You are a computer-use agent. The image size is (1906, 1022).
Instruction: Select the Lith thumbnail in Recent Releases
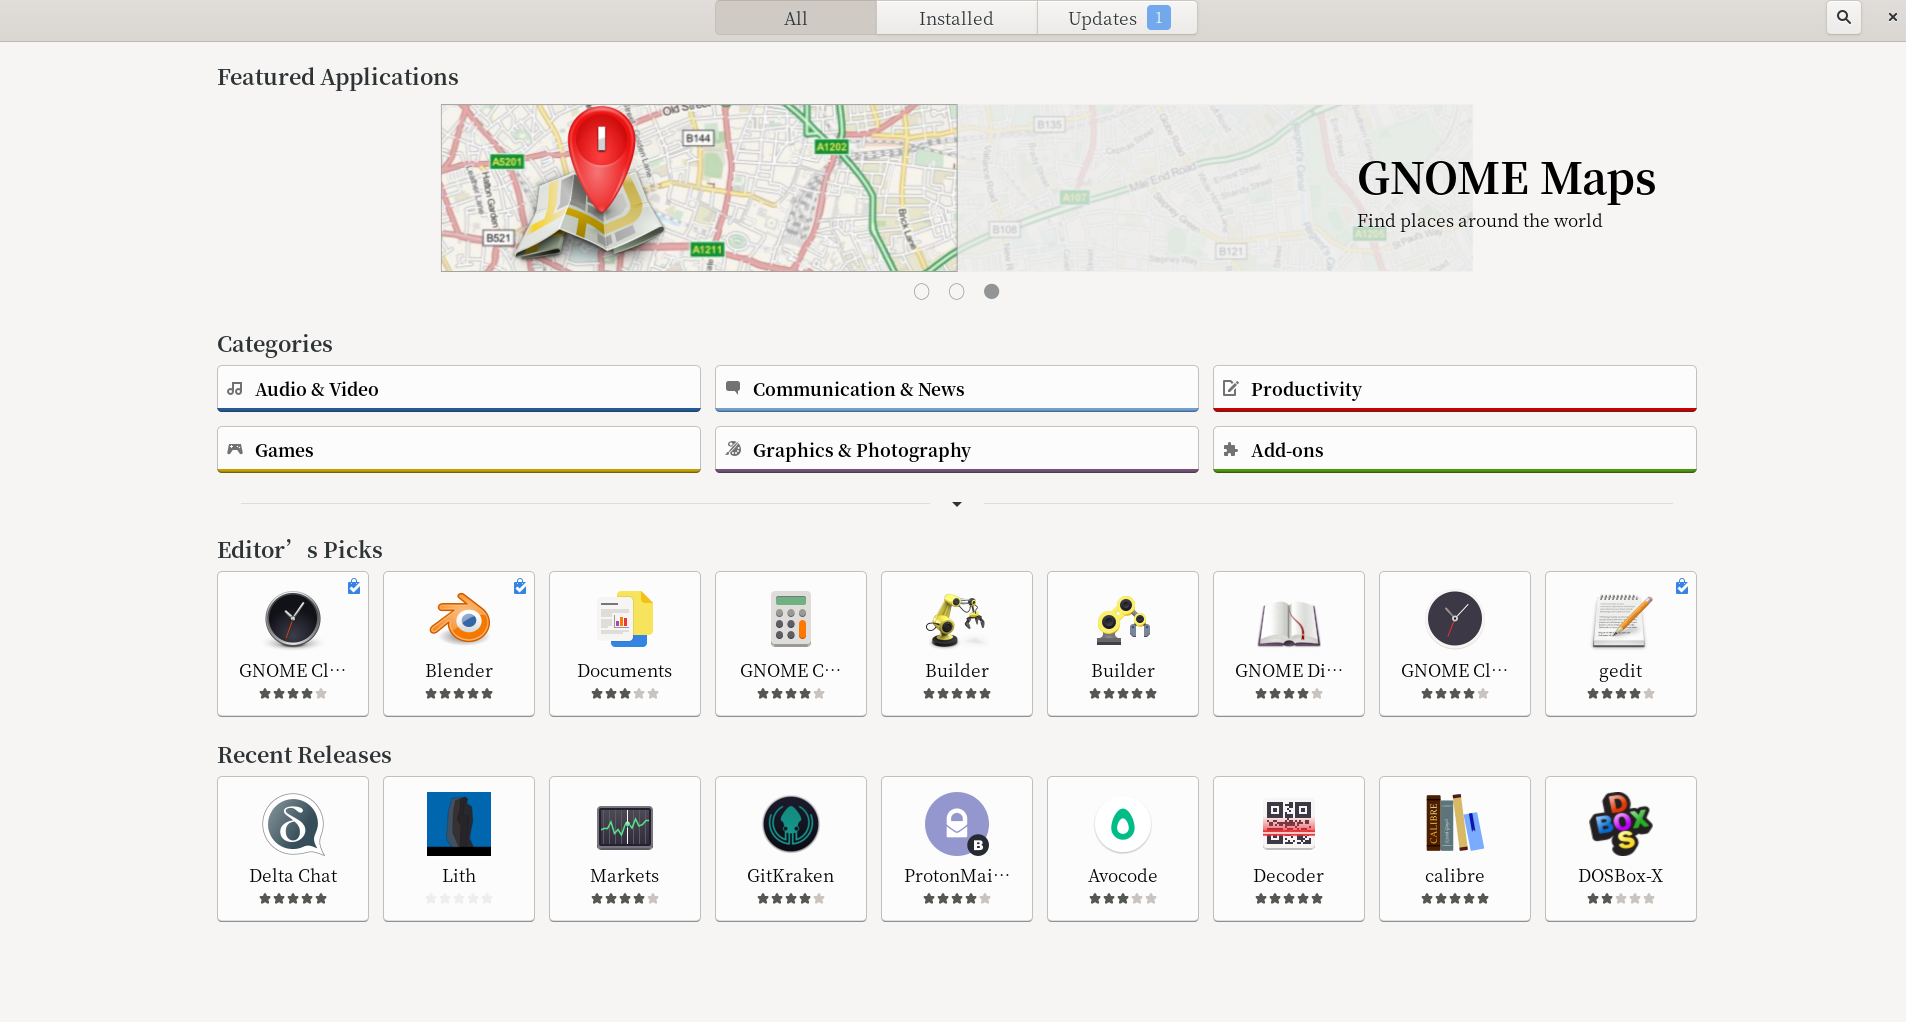(x=459, y=824)
